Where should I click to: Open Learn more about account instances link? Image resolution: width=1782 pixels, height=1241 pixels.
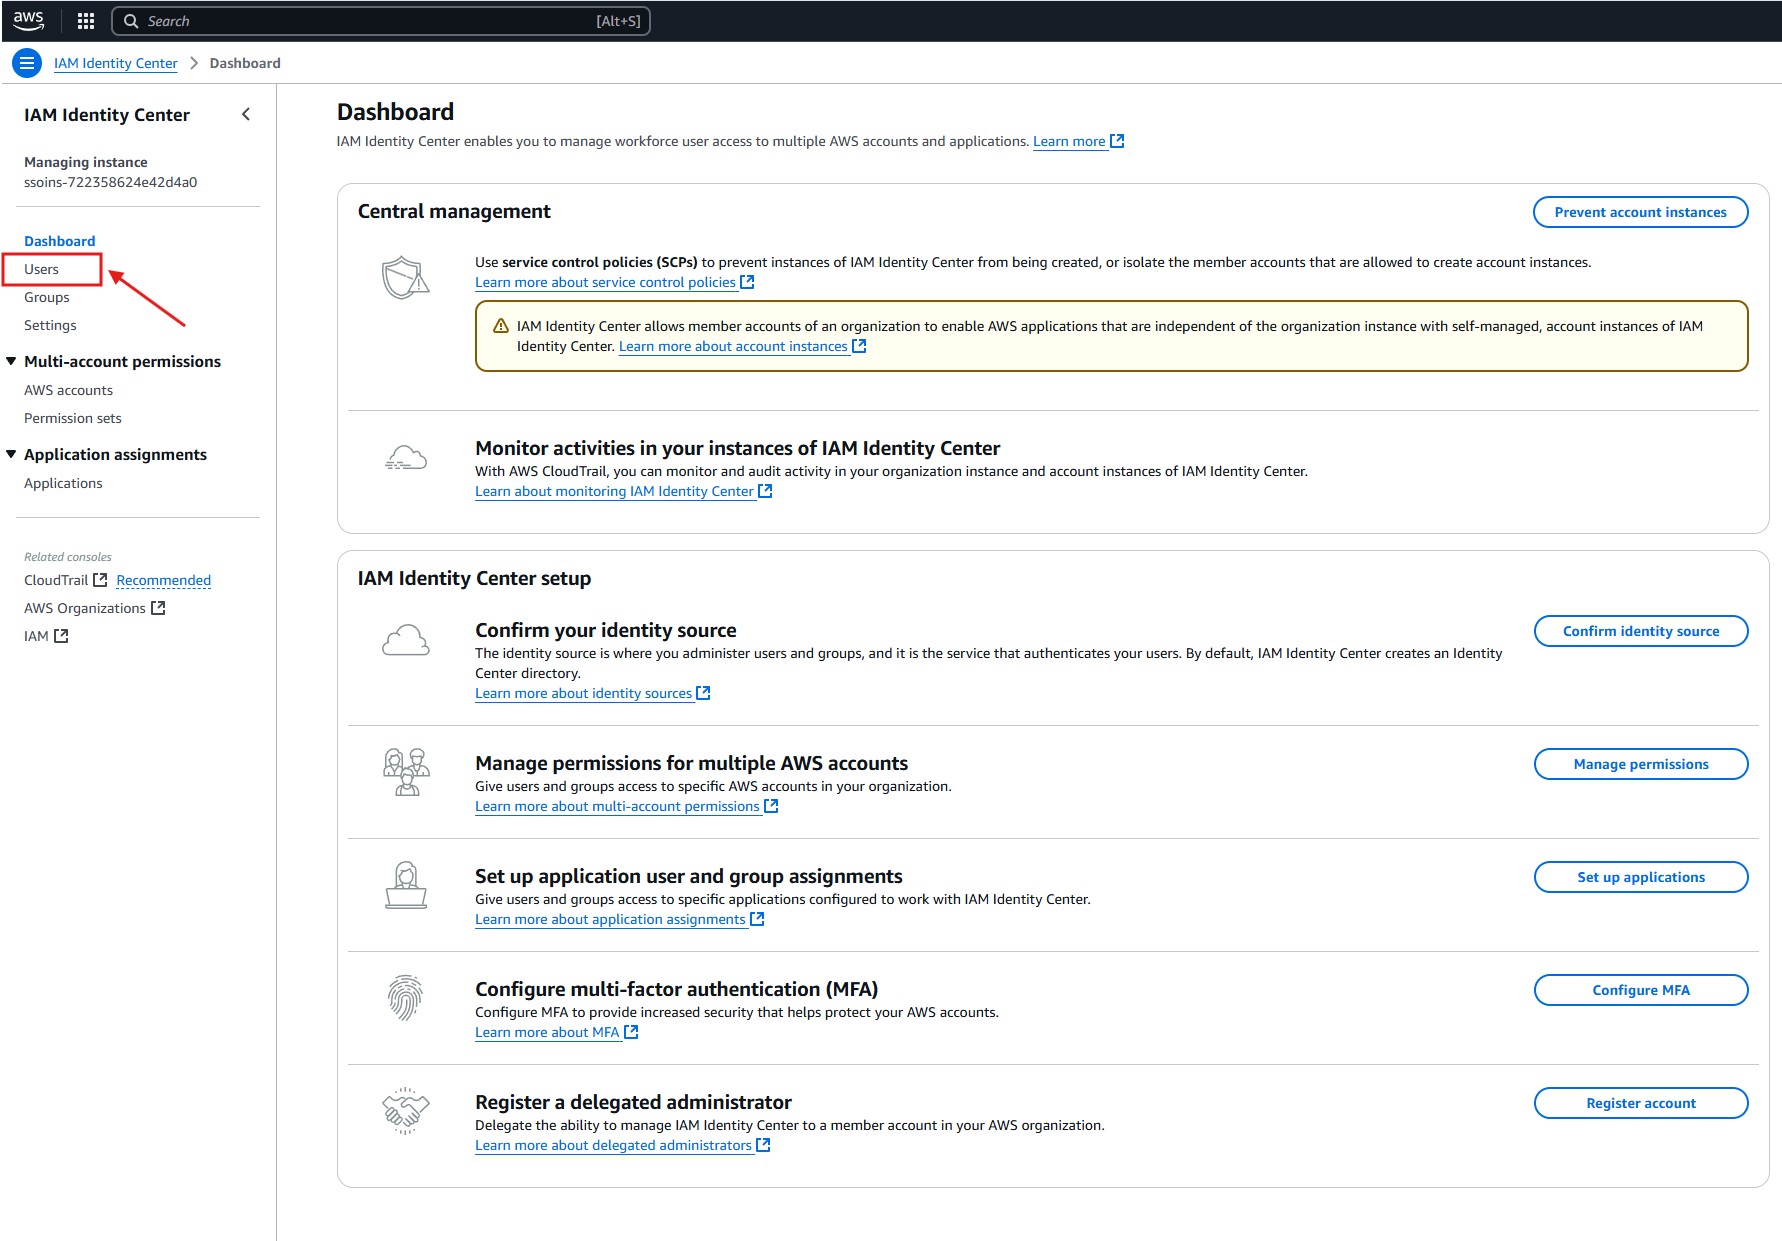pyautogui.click(x=733, y=346)
